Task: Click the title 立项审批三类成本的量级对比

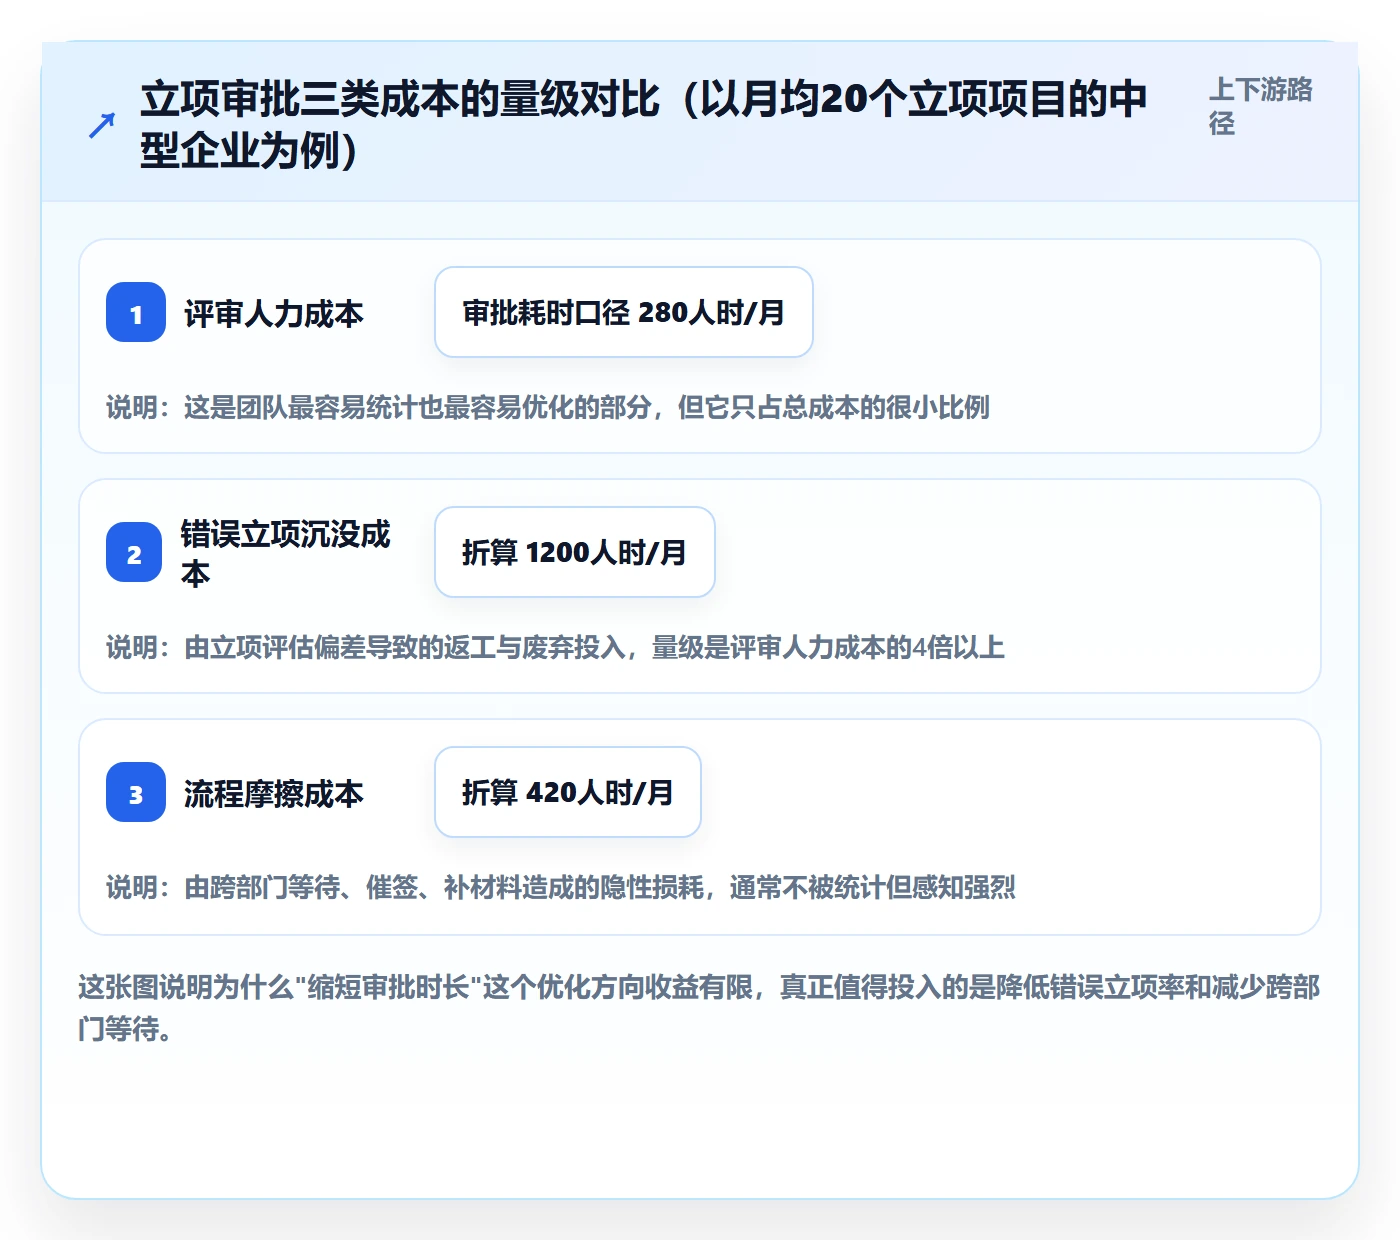Action: 643,125
